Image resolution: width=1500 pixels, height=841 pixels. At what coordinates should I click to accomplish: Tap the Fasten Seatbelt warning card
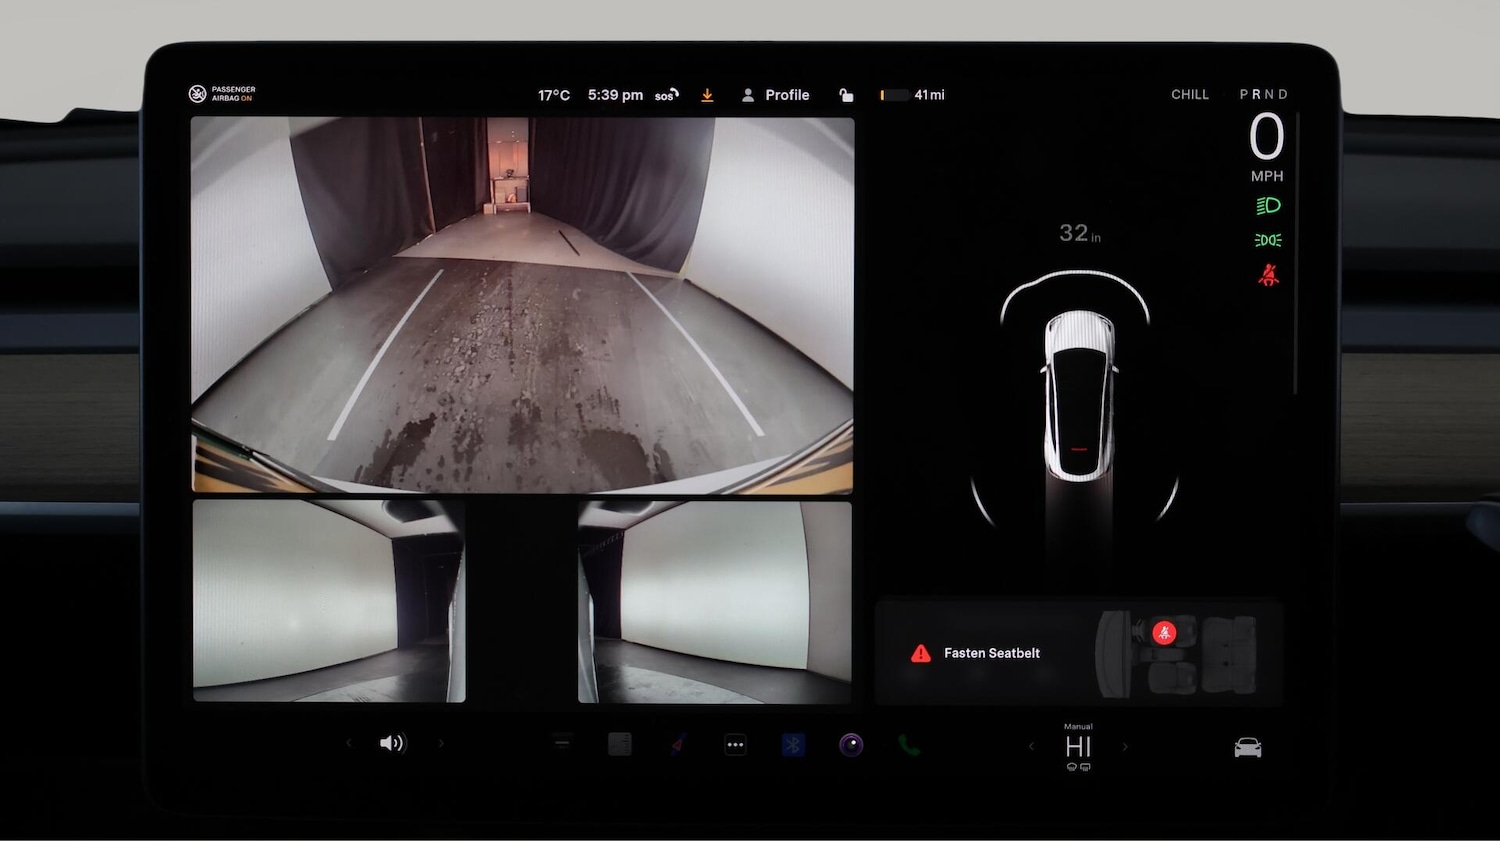coord(1078,653)
